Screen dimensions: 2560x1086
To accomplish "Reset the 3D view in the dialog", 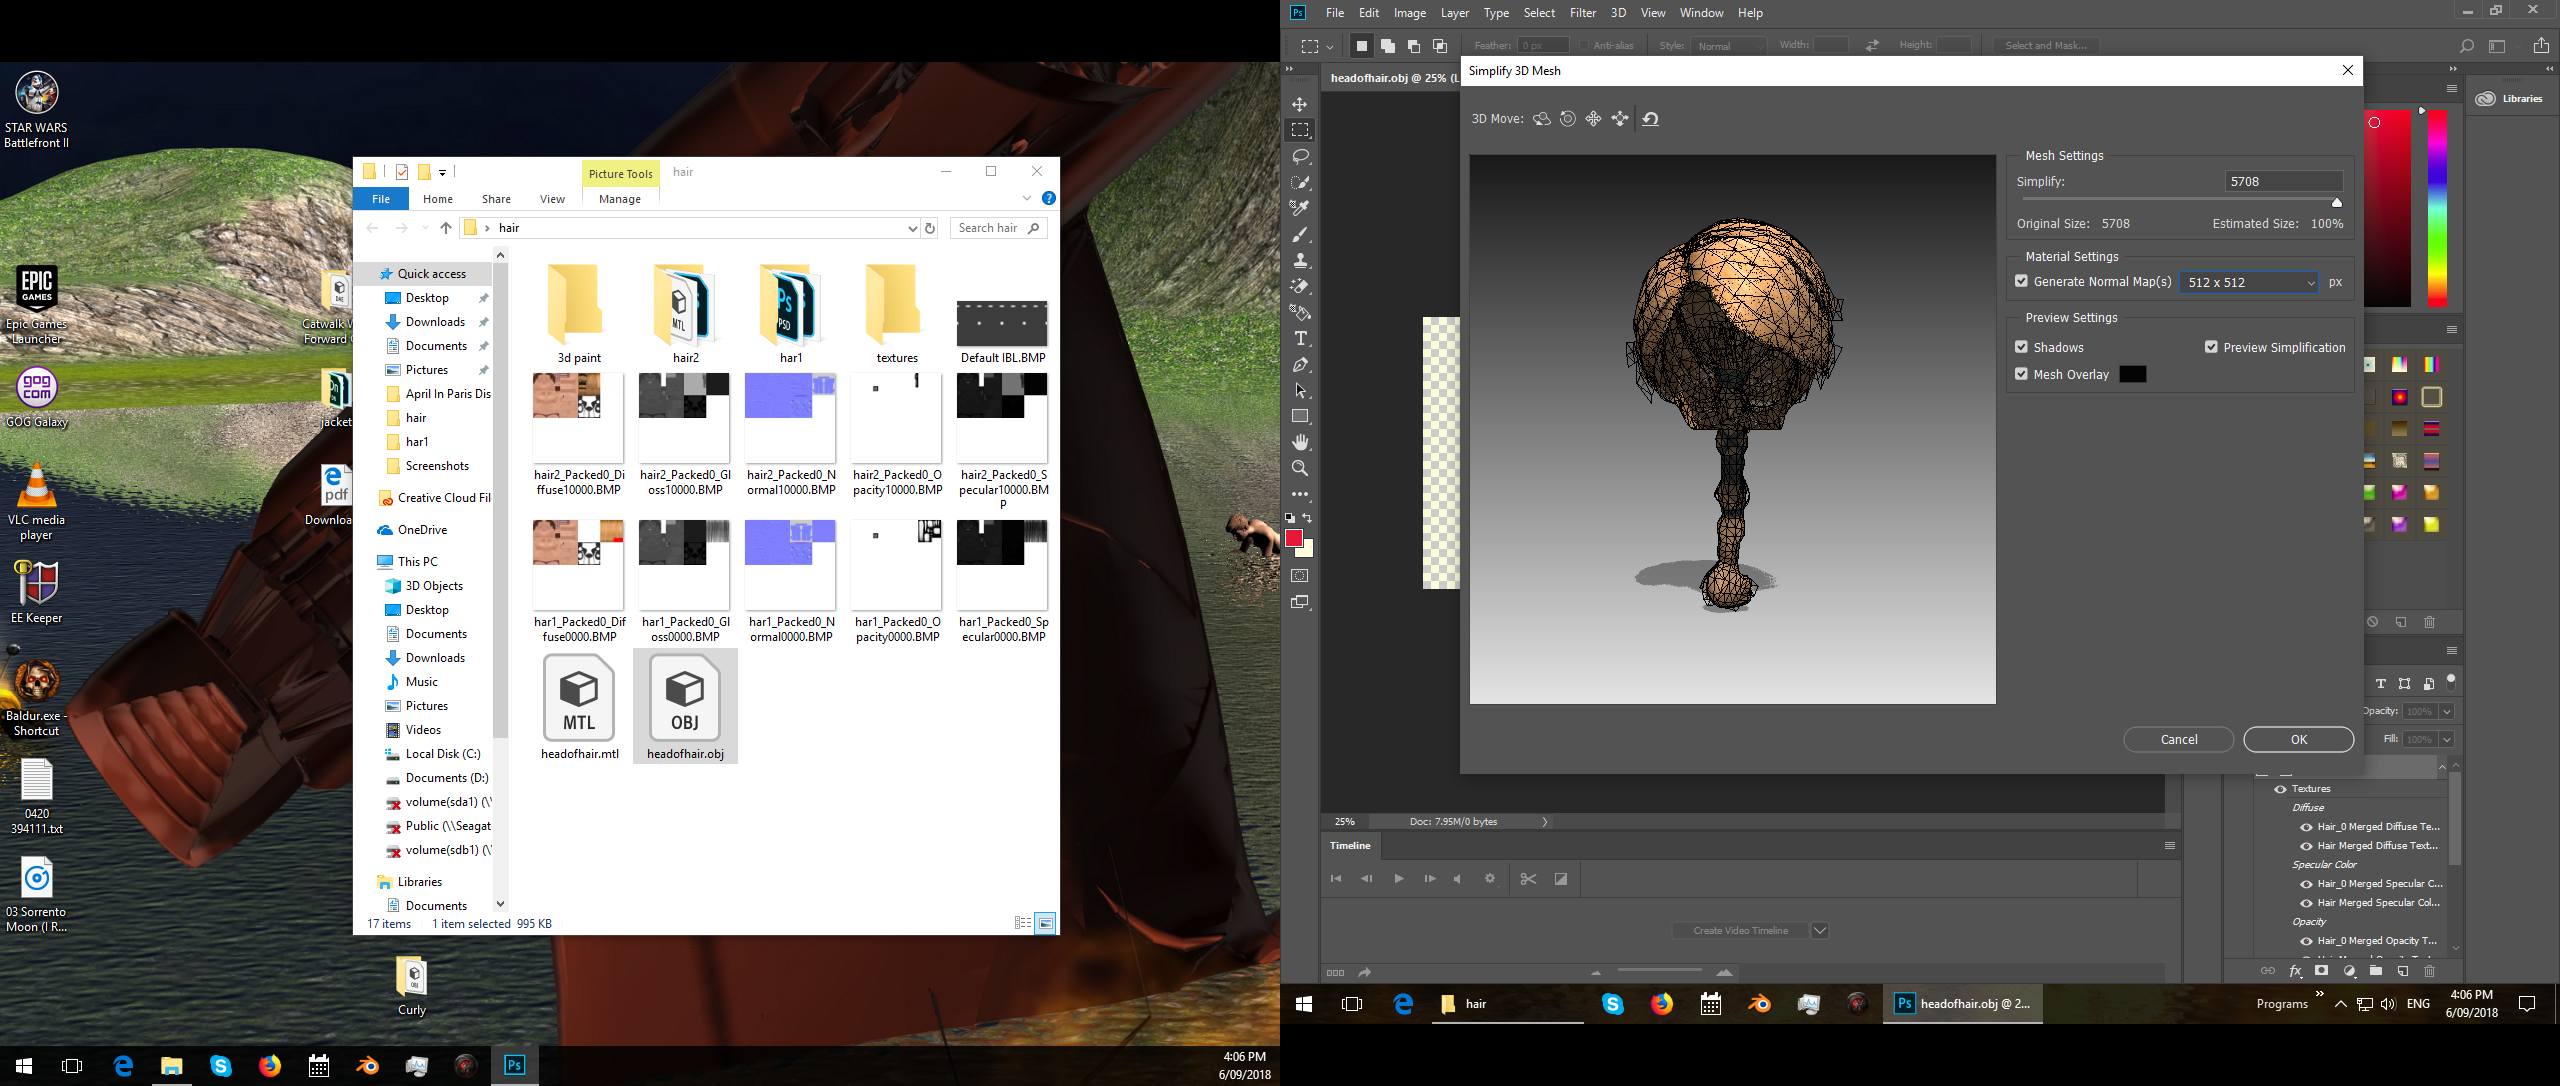I will click(1649, 118).
